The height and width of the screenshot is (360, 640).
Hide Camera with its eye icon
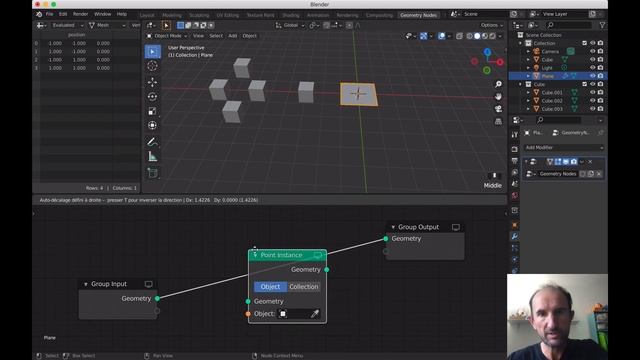(593, 51)
